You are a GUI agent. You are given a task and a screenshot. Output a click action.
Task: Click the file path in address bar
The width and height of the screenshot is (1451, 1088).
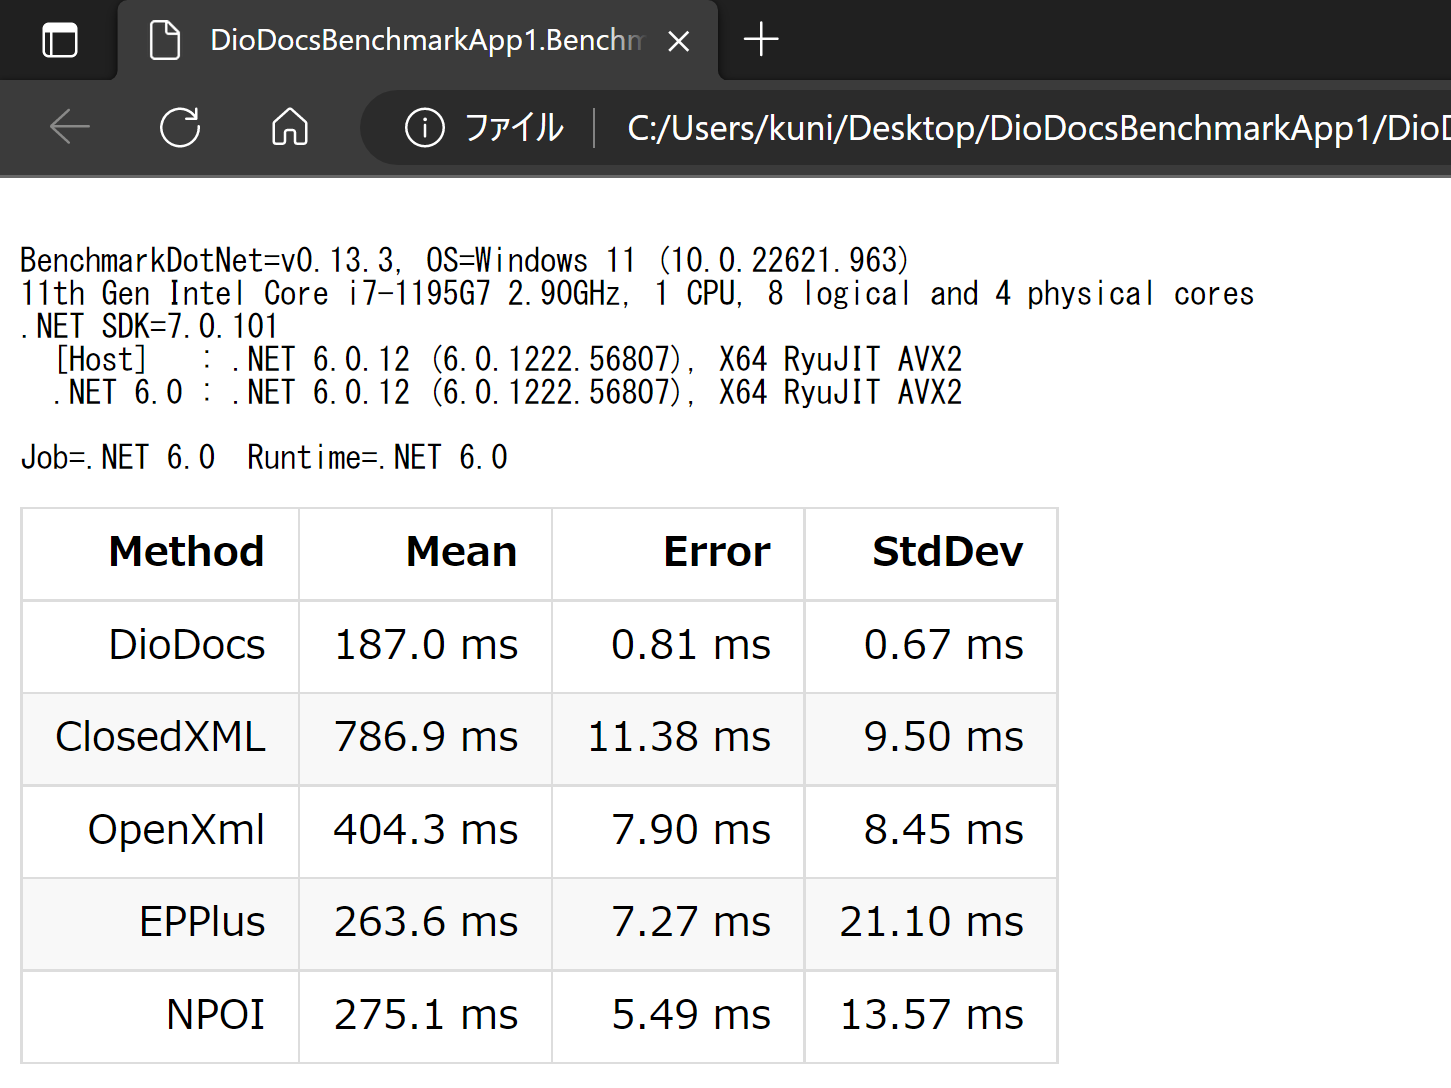(1038, 128)
